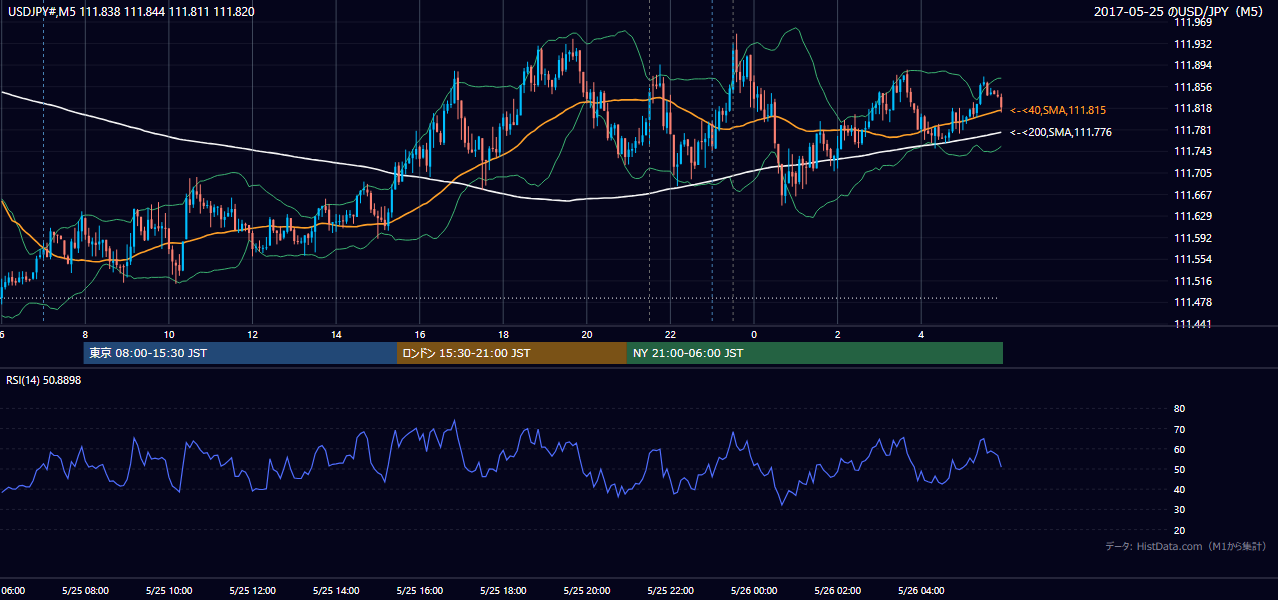
Task: Click hour label 22 on chart time axis
Action: click(670, 335)
